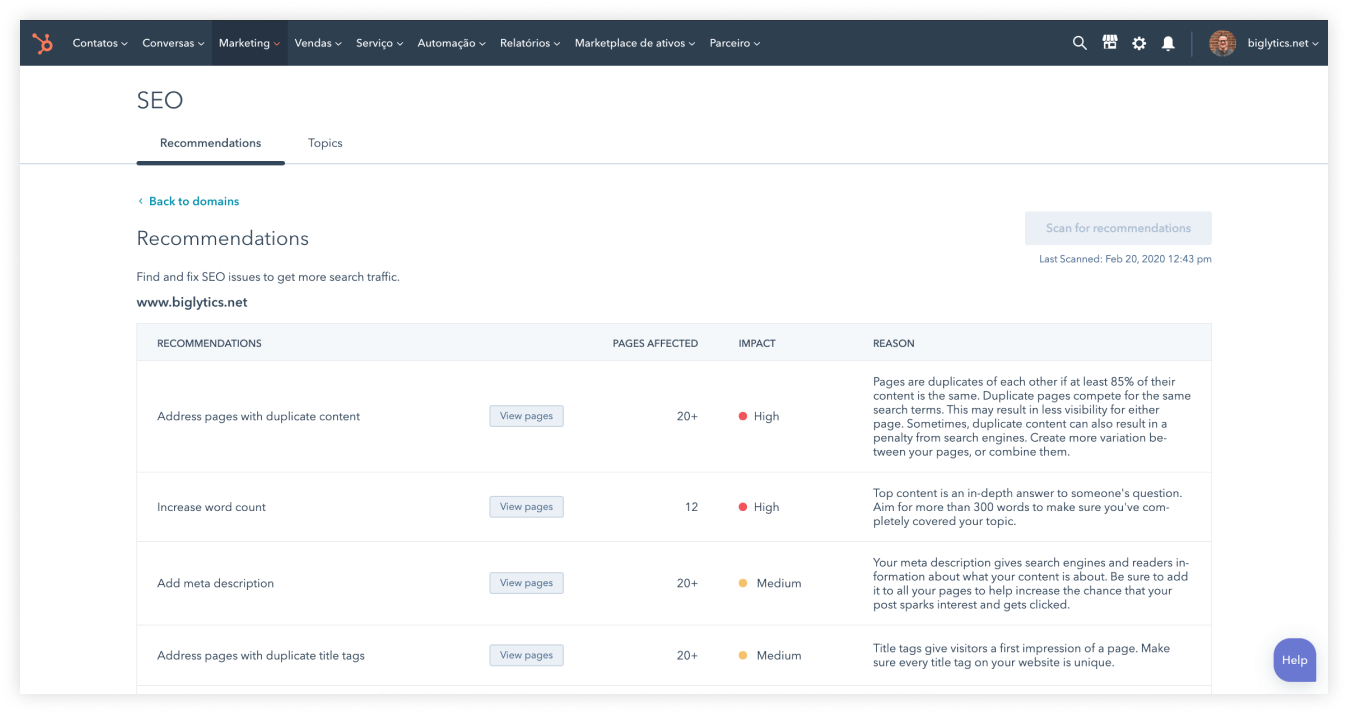Open the Marketing menu

[x=249, y=43]
